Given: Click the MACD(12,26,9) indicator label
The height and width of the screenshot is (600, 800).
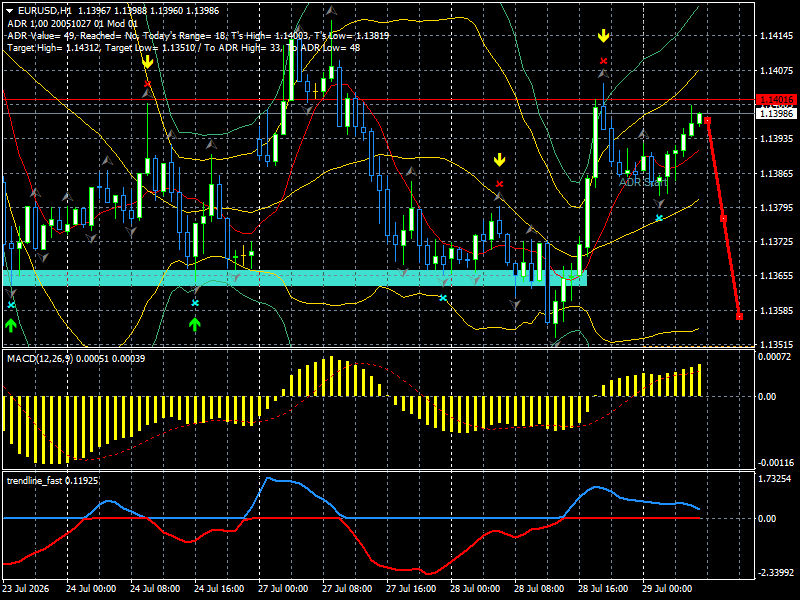Looking at the screenshot, I should point(76,359).
